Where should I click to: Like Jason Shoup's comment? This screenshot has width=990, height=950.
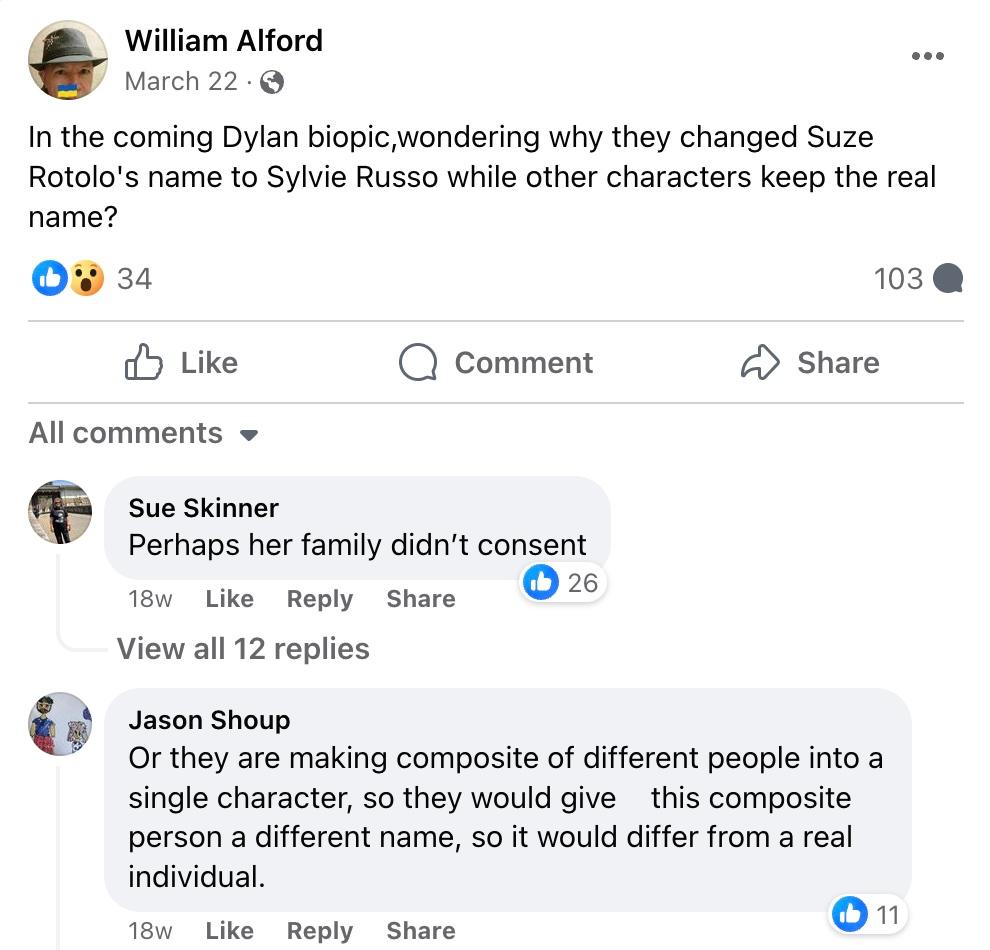(229, 931)
